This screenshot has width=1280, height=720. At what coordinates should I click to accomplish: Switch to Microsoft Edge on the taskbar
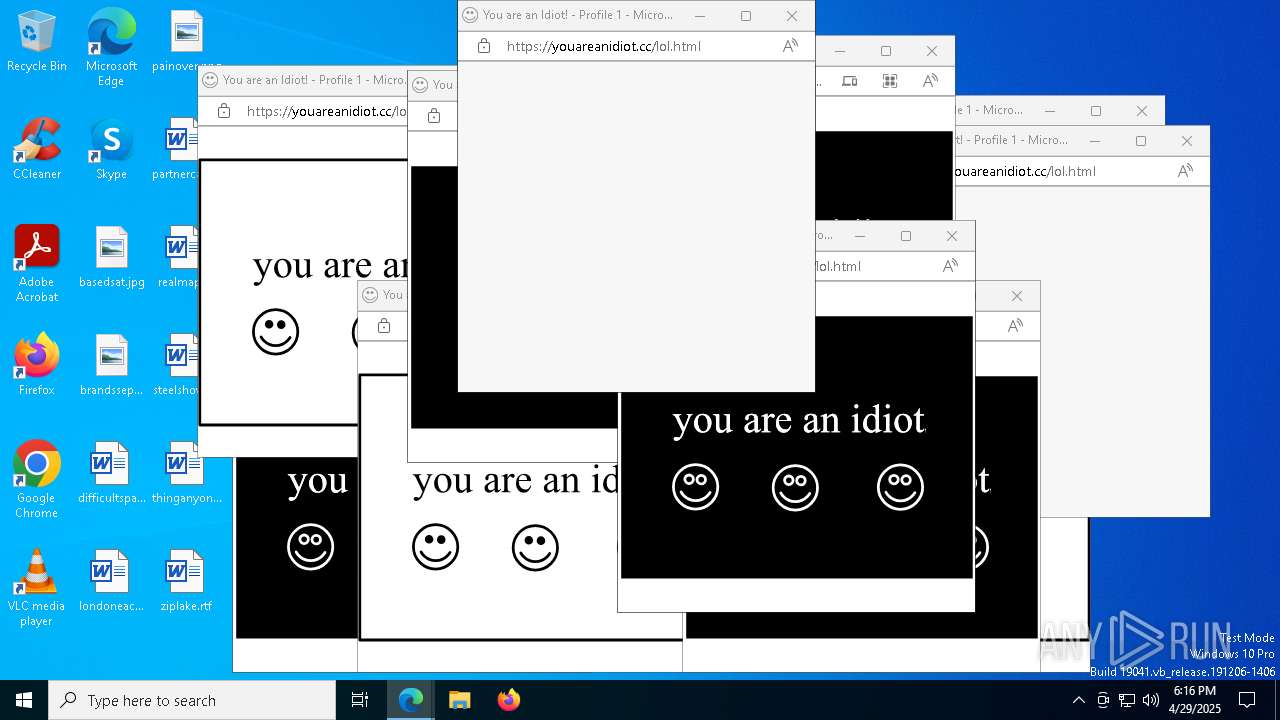coord(411,700)
